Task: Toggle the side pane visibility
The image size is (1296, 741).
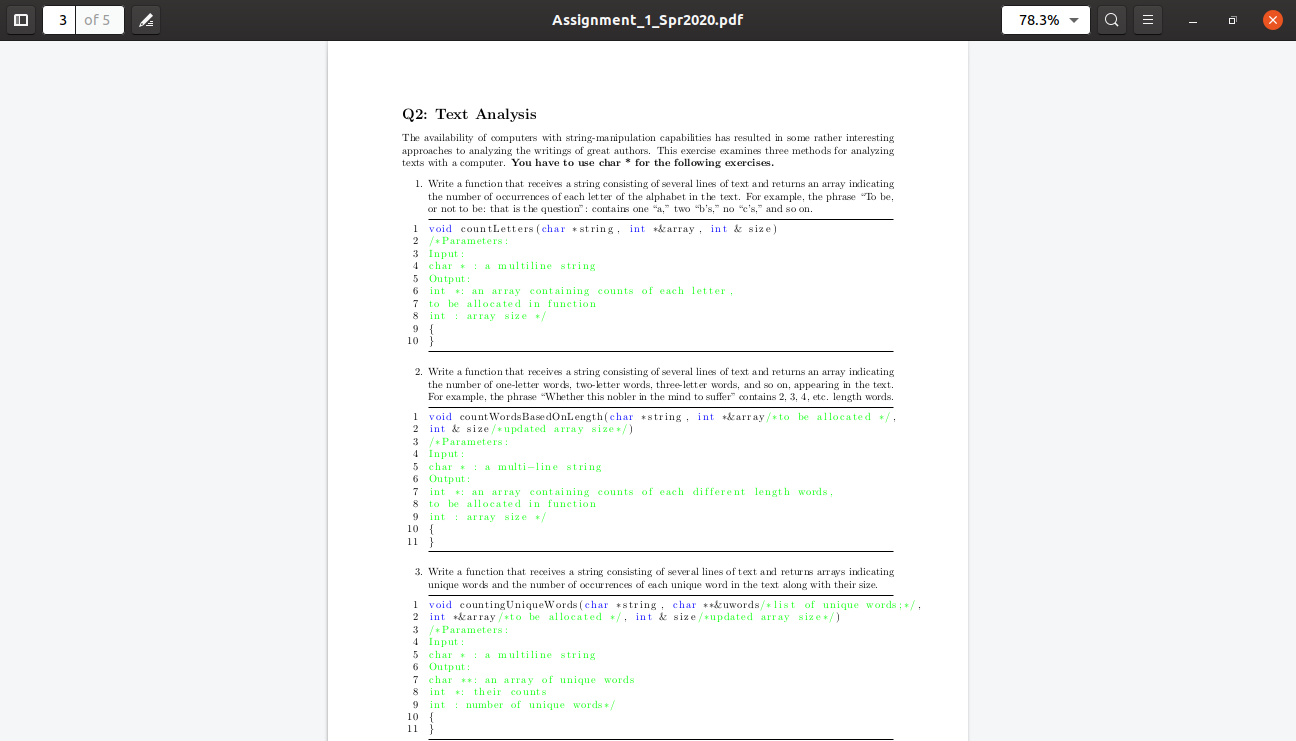Action: (x=20, y=19)
